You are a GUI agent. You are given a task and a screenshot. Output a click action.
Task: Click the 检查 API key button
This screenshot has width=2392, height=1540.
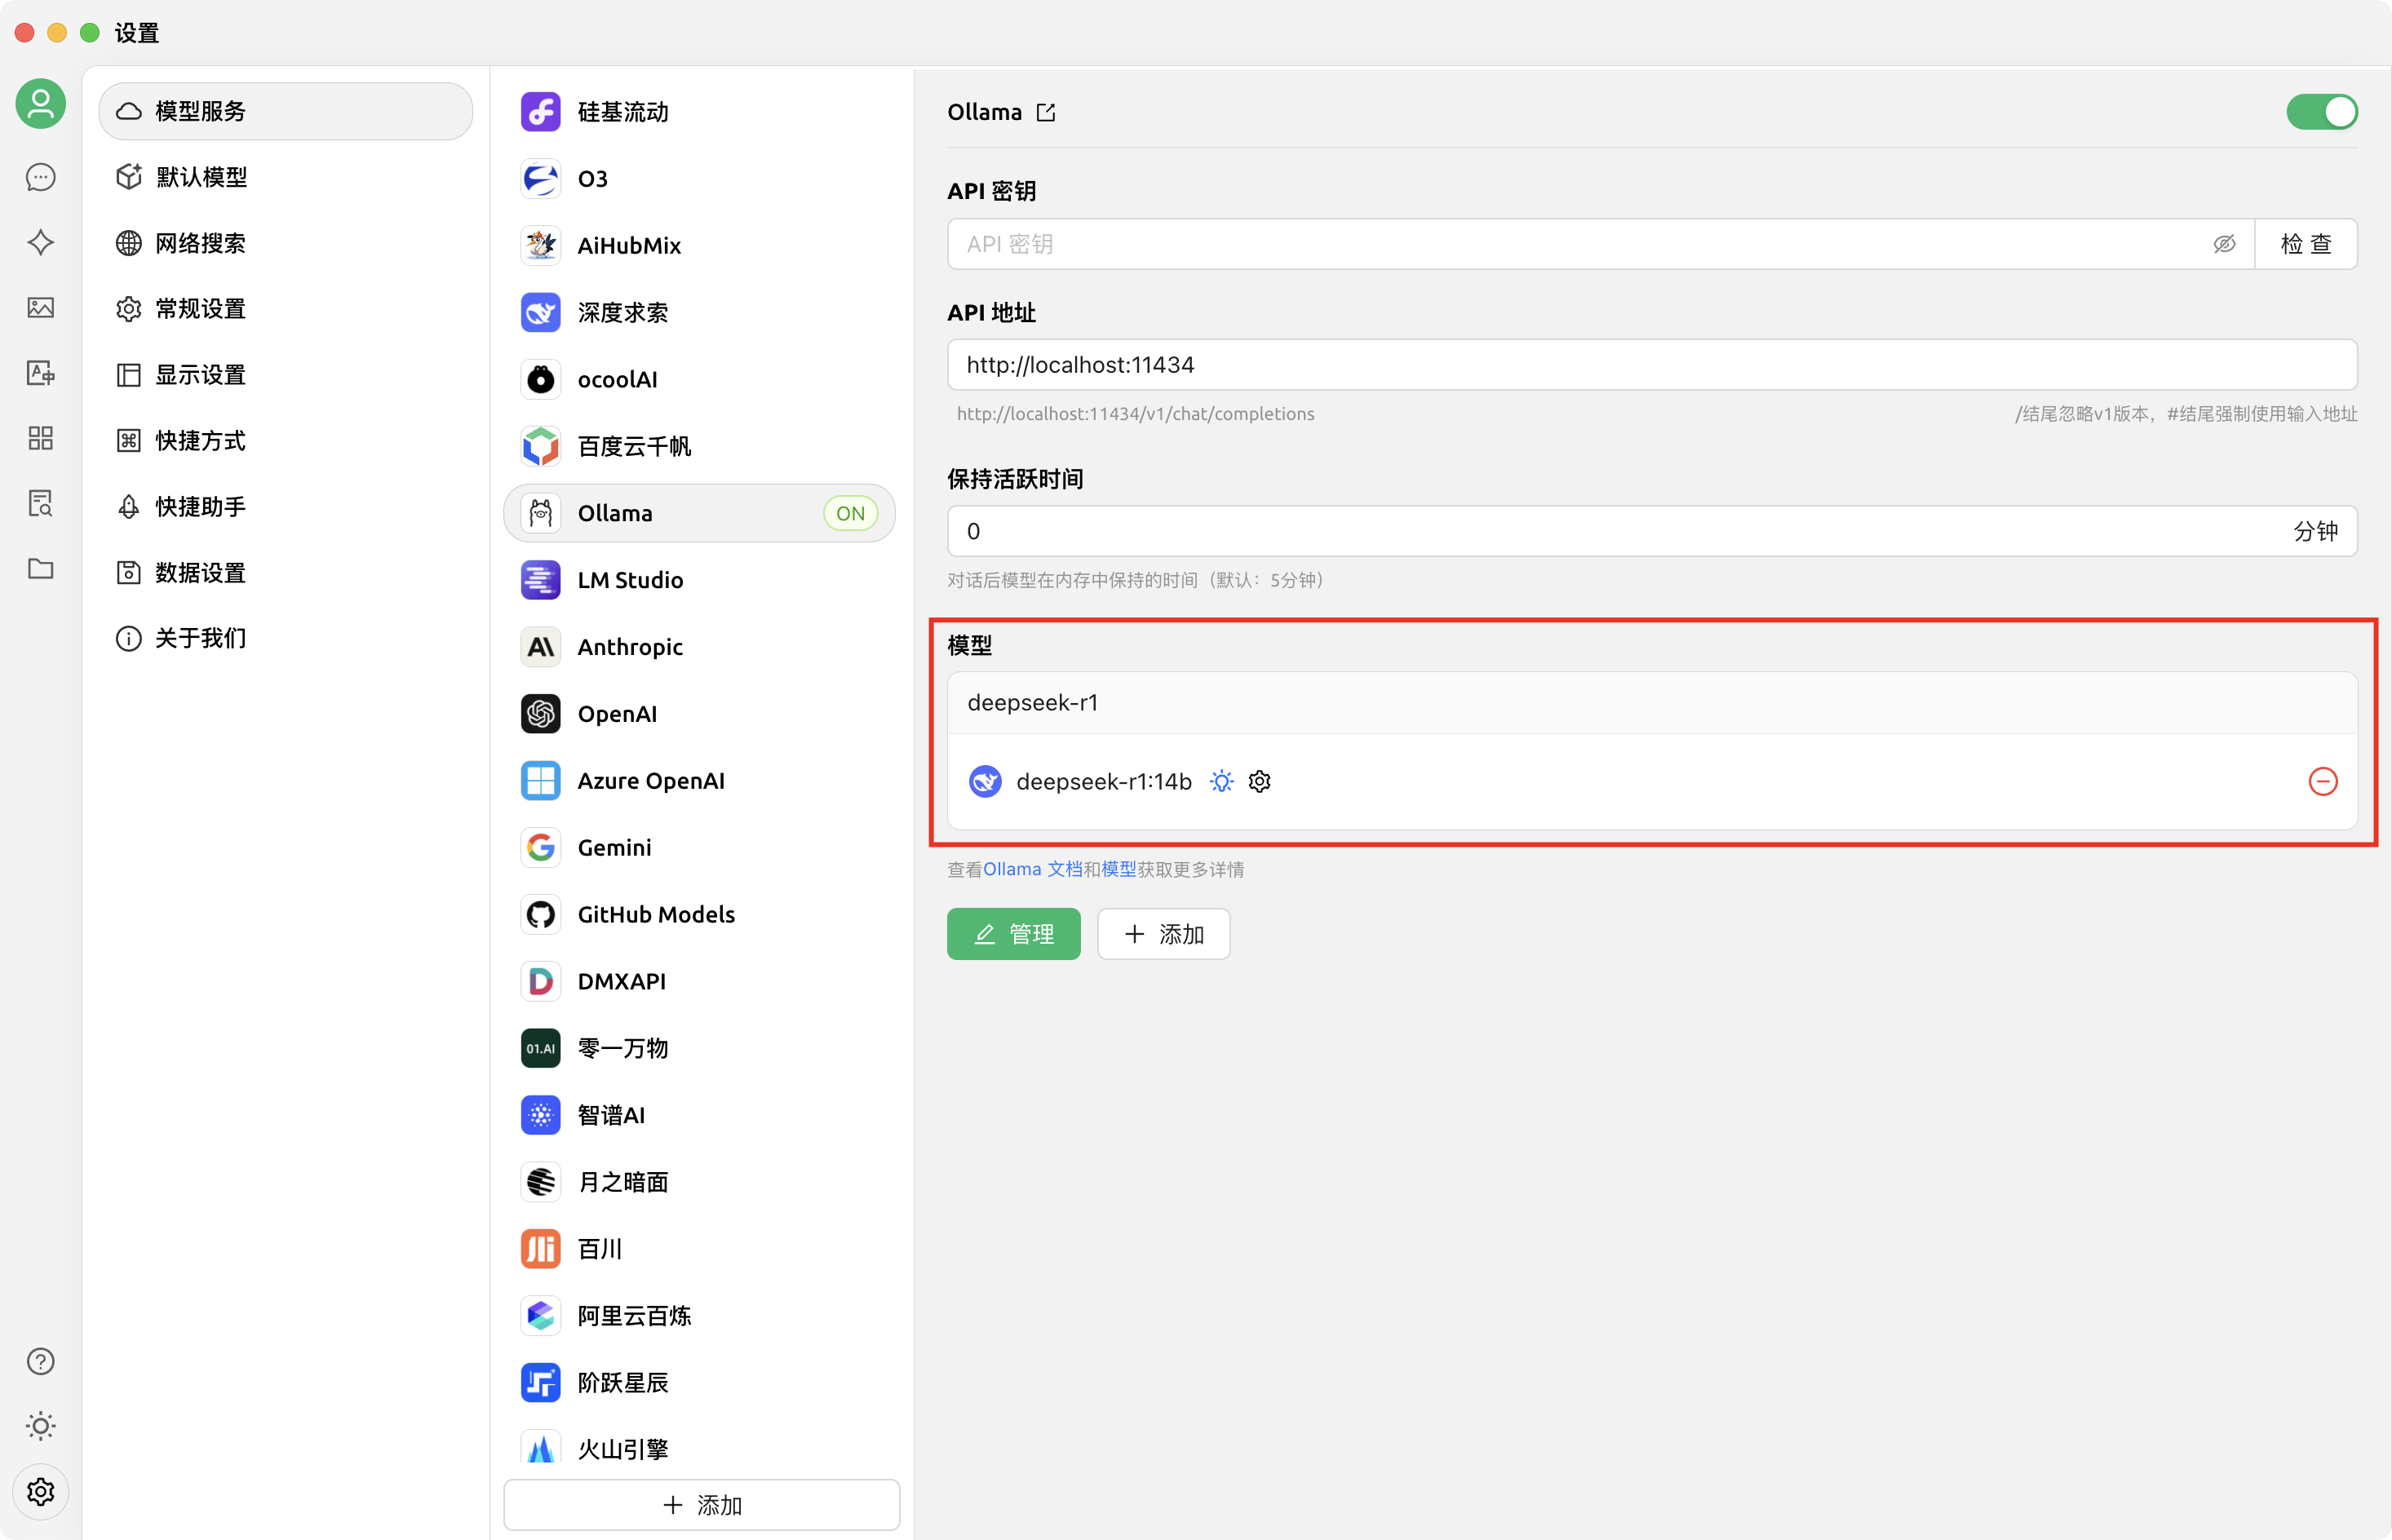coord(2306,244)
